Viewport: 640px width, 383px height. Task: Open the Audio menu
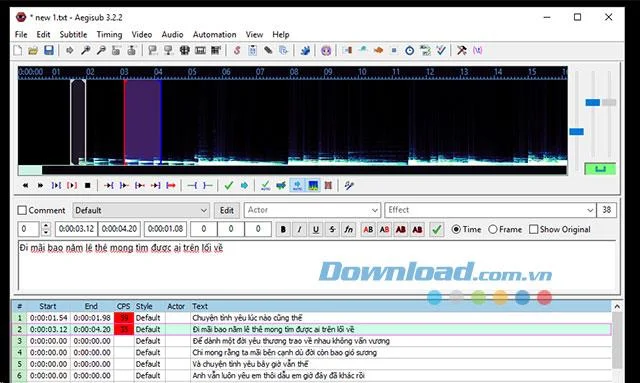click(172, 35)
